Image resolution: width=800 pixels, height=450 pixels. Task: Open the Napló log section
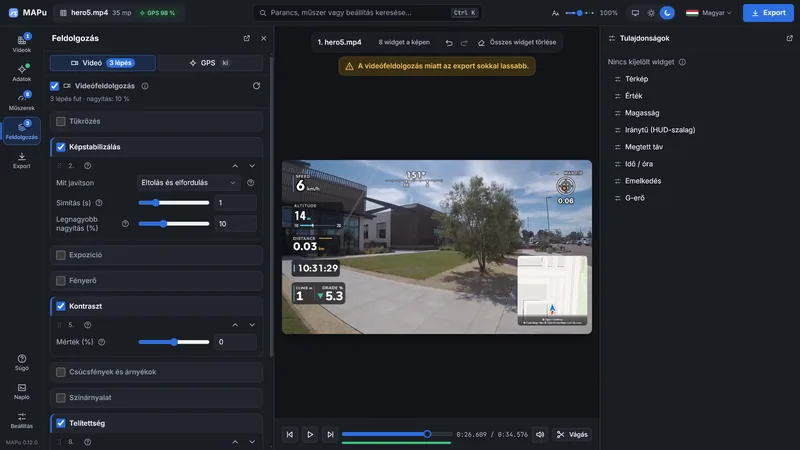[x=21, y=391]
